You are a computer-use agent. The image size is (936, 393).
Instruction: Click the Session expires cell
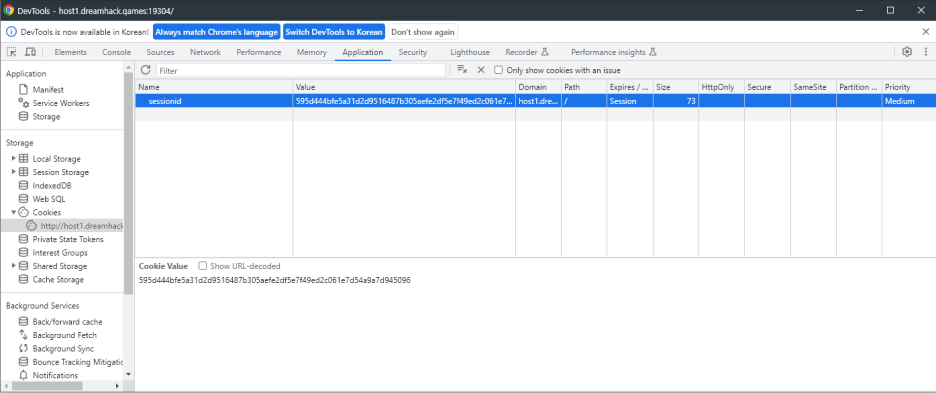[630, 101]
